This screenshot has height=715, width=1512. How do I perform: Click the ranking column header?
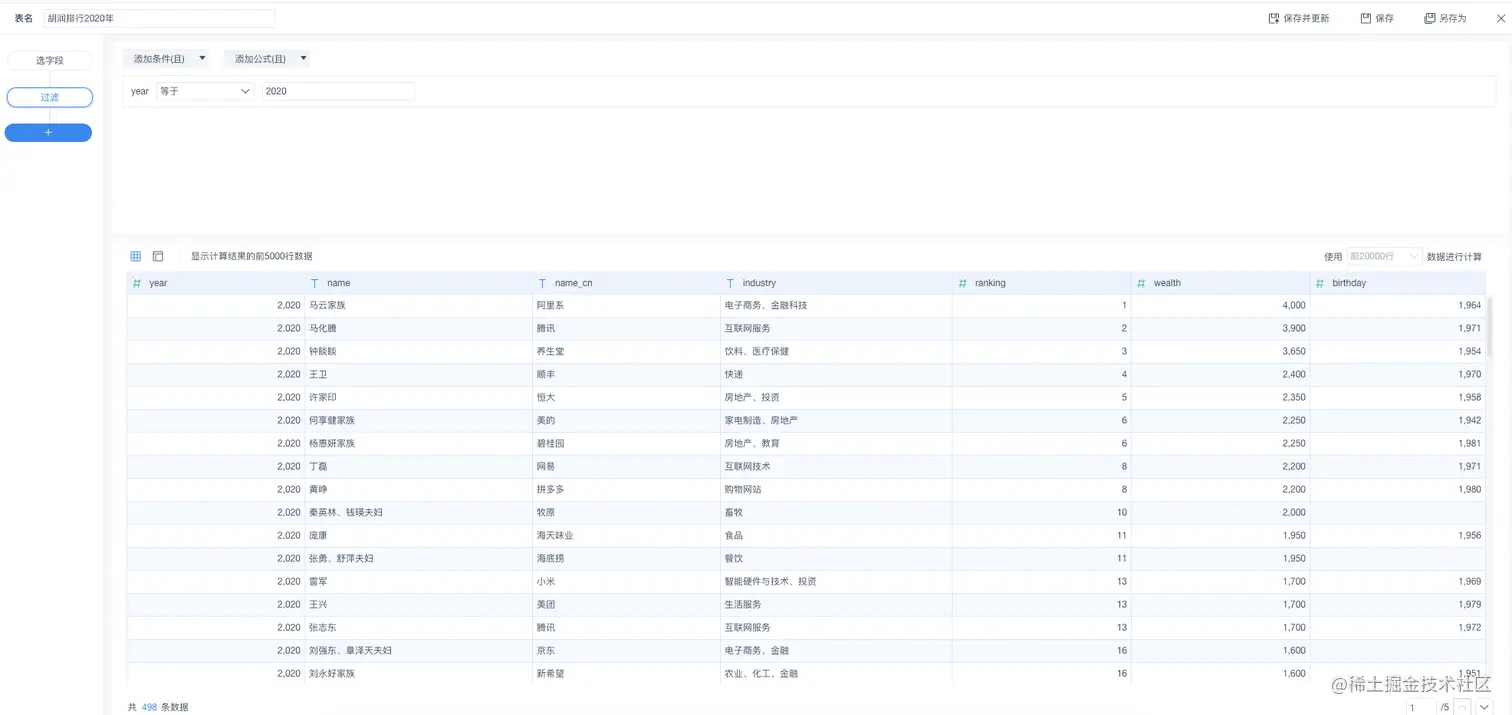(1042, 283)
